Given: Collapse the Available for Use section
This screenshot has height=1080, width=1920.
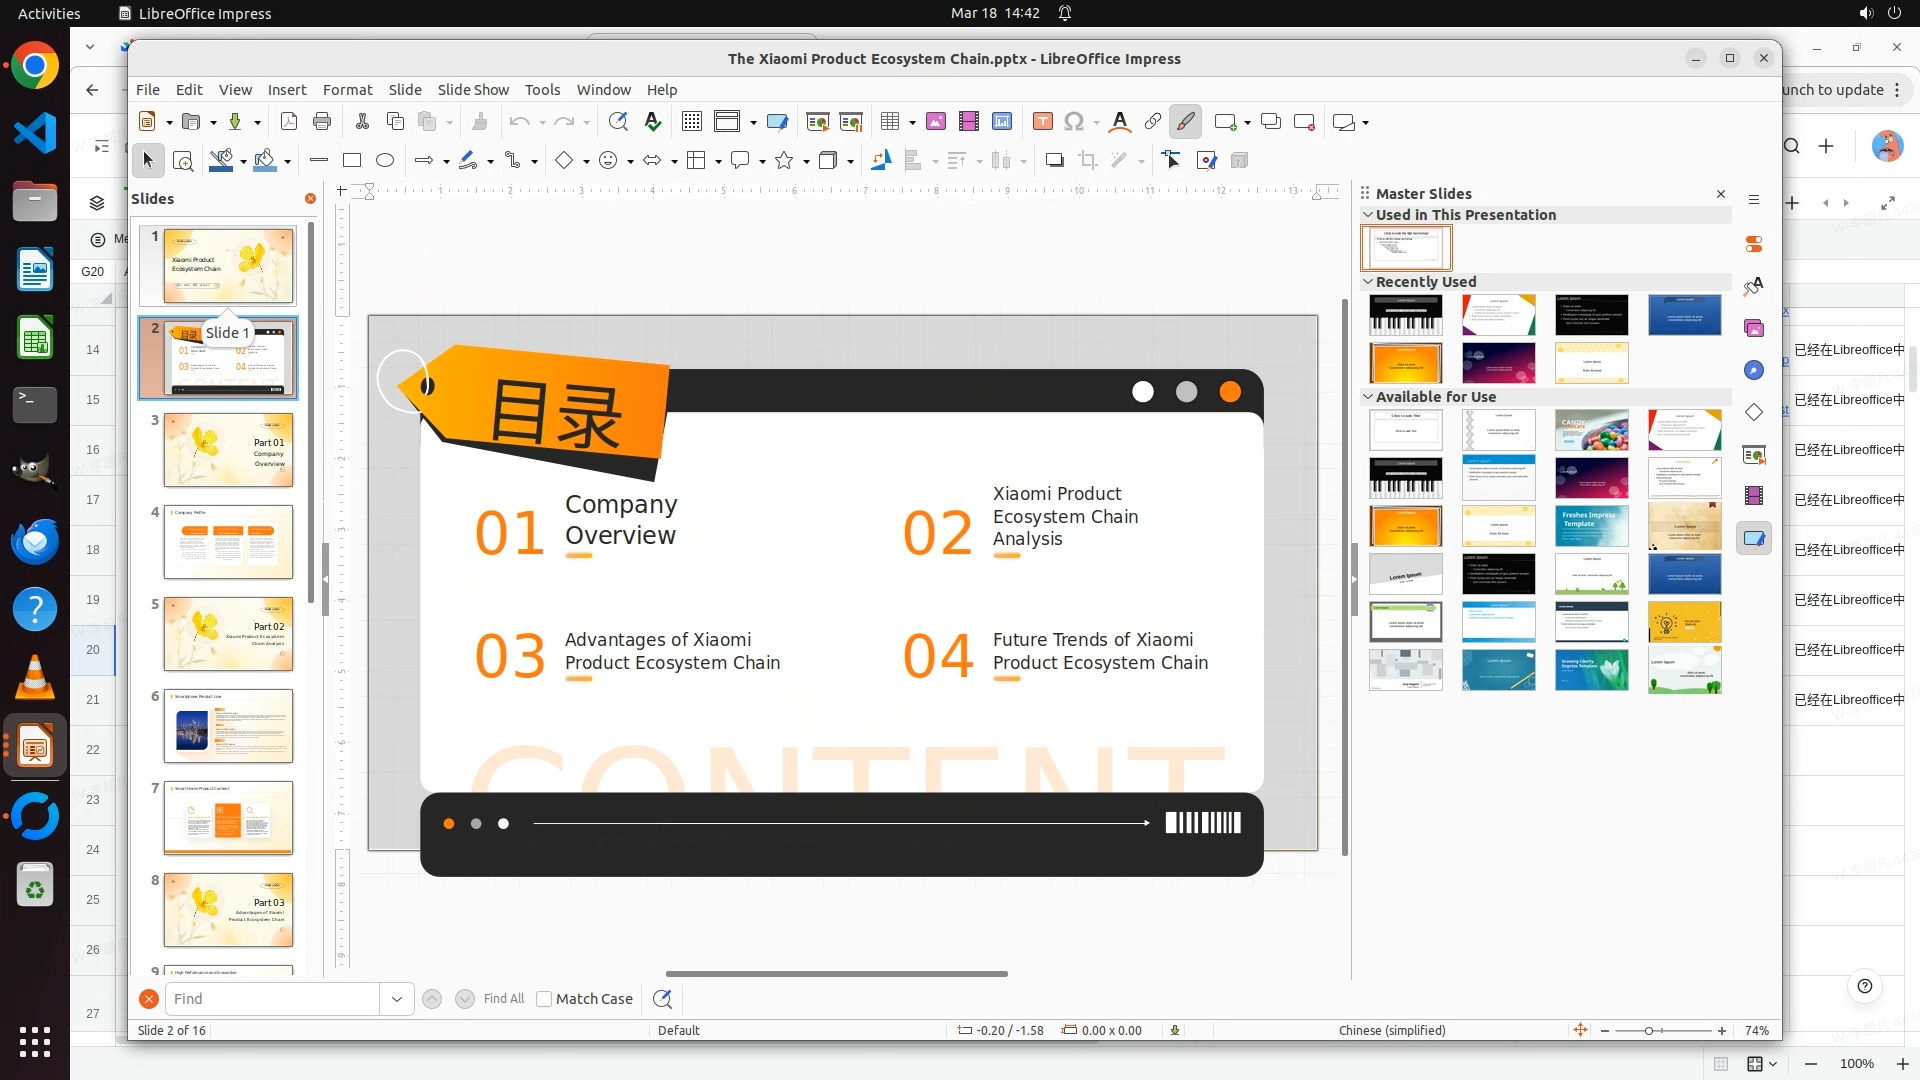Looking at the screenshot, I should tap(1368, 397).
